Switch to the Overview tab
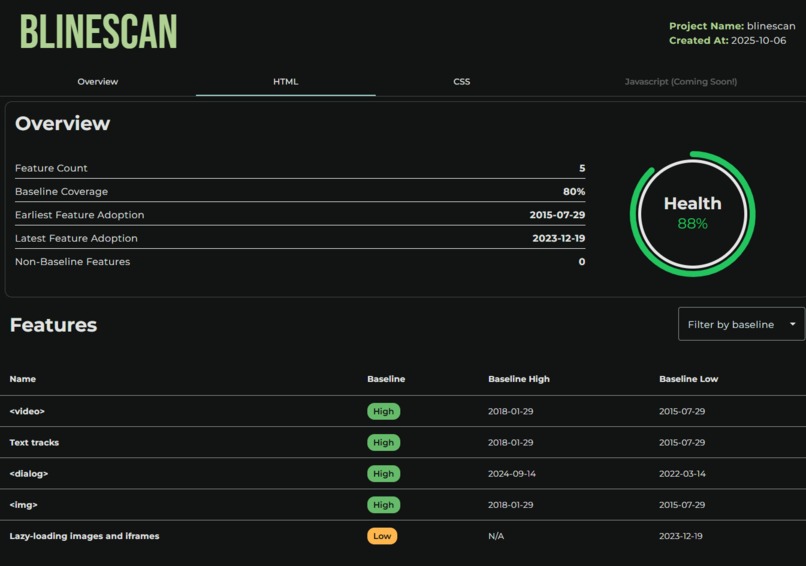 [x=98, y=81]
